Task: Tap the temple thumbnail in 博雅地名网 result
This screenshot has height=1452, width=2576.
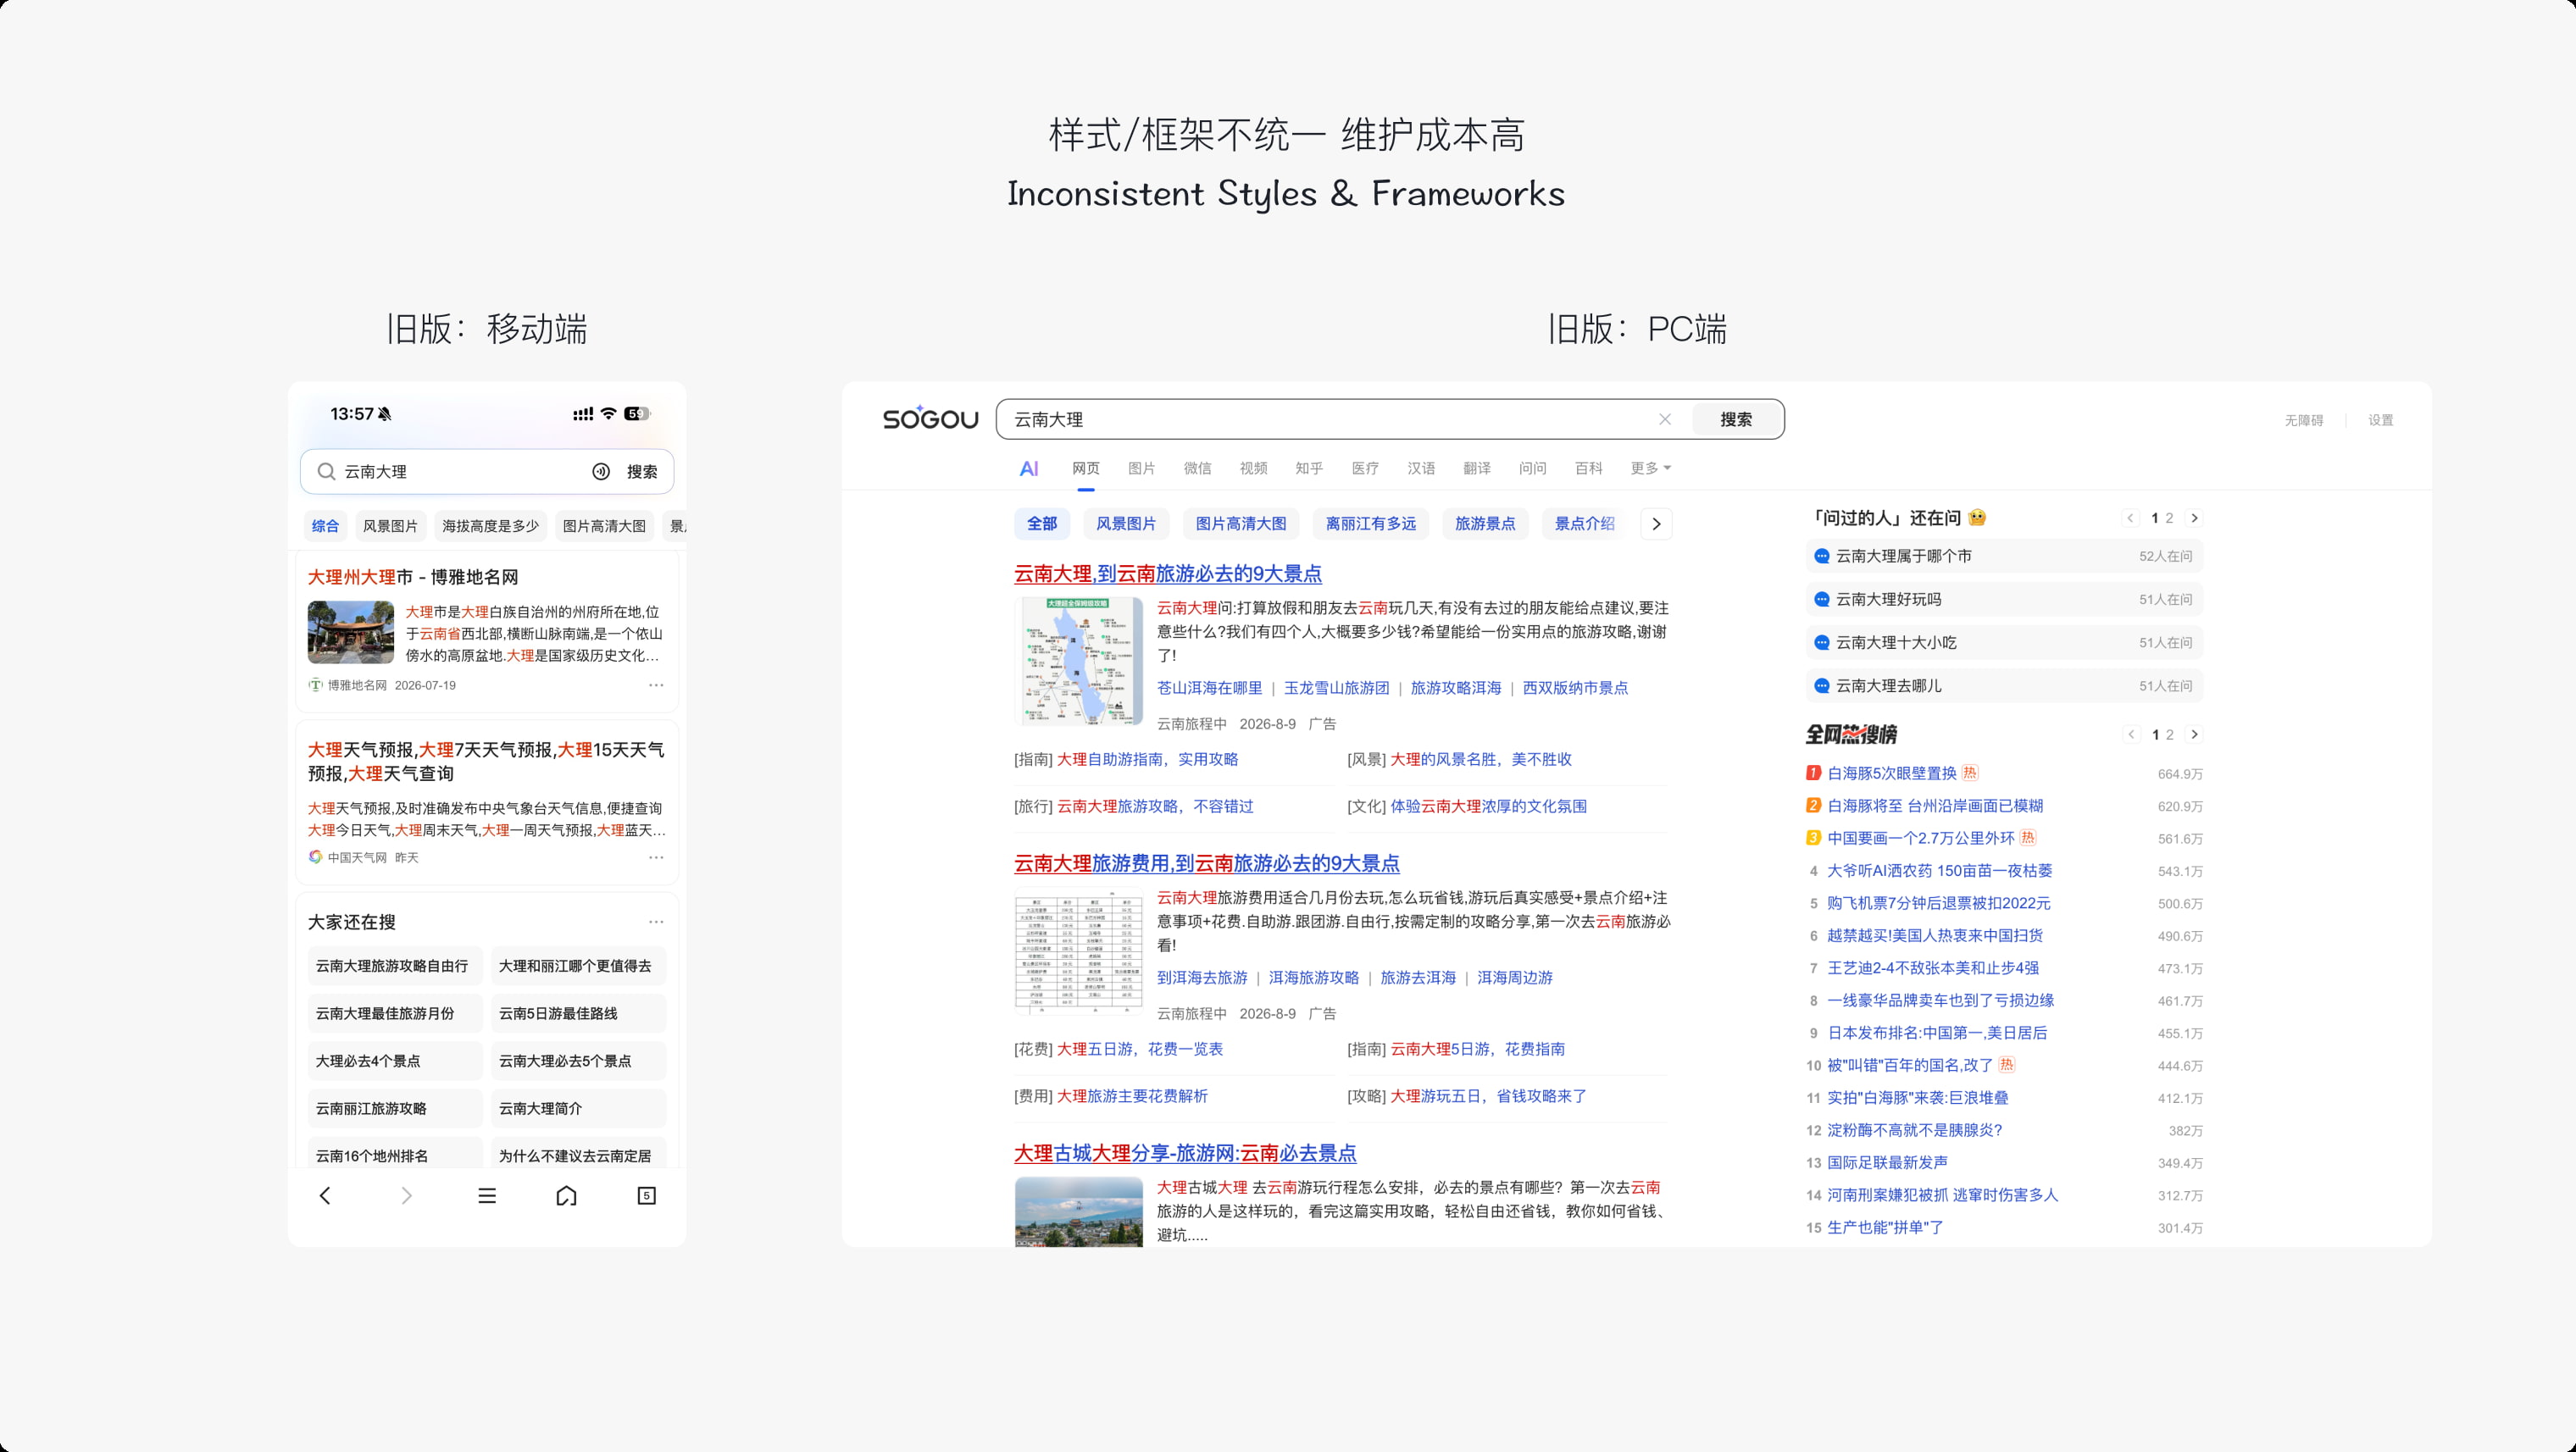Action: [351, 632]
